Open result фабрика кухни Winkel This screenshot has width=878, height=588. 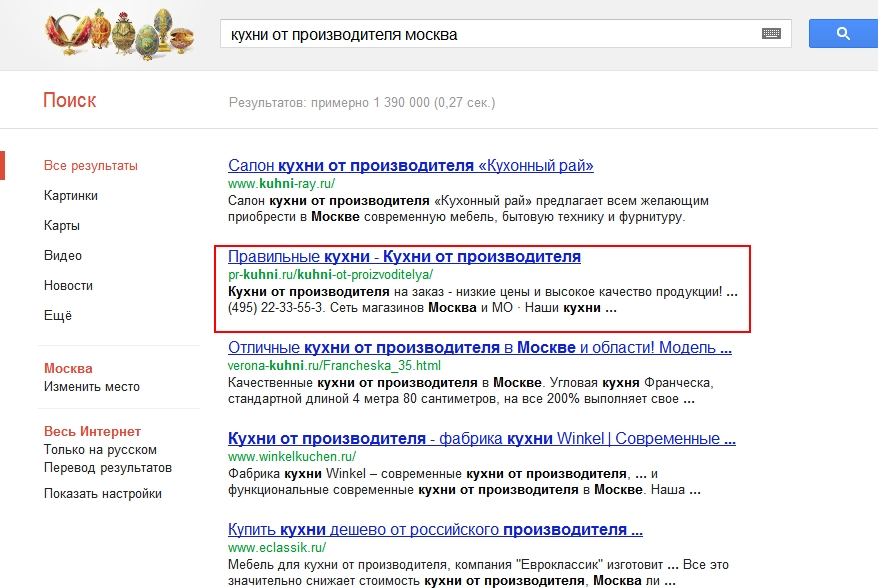(x=482, y=438)
